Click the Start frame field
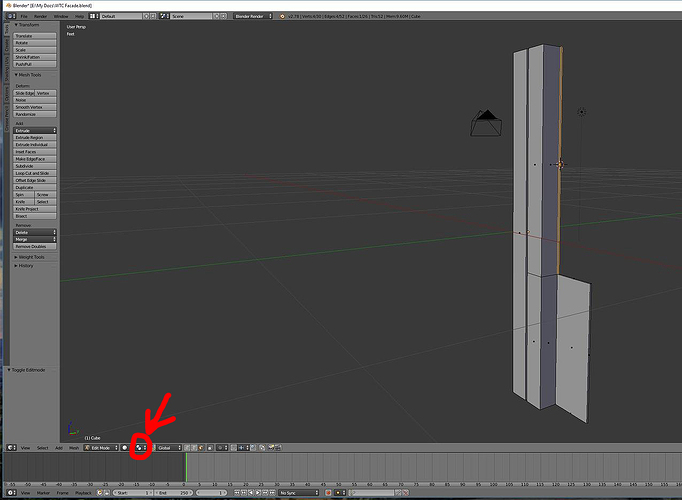Image resolution: width=682 pixels, height=500 pixels. pyautogui.click(x=133, y=493)
